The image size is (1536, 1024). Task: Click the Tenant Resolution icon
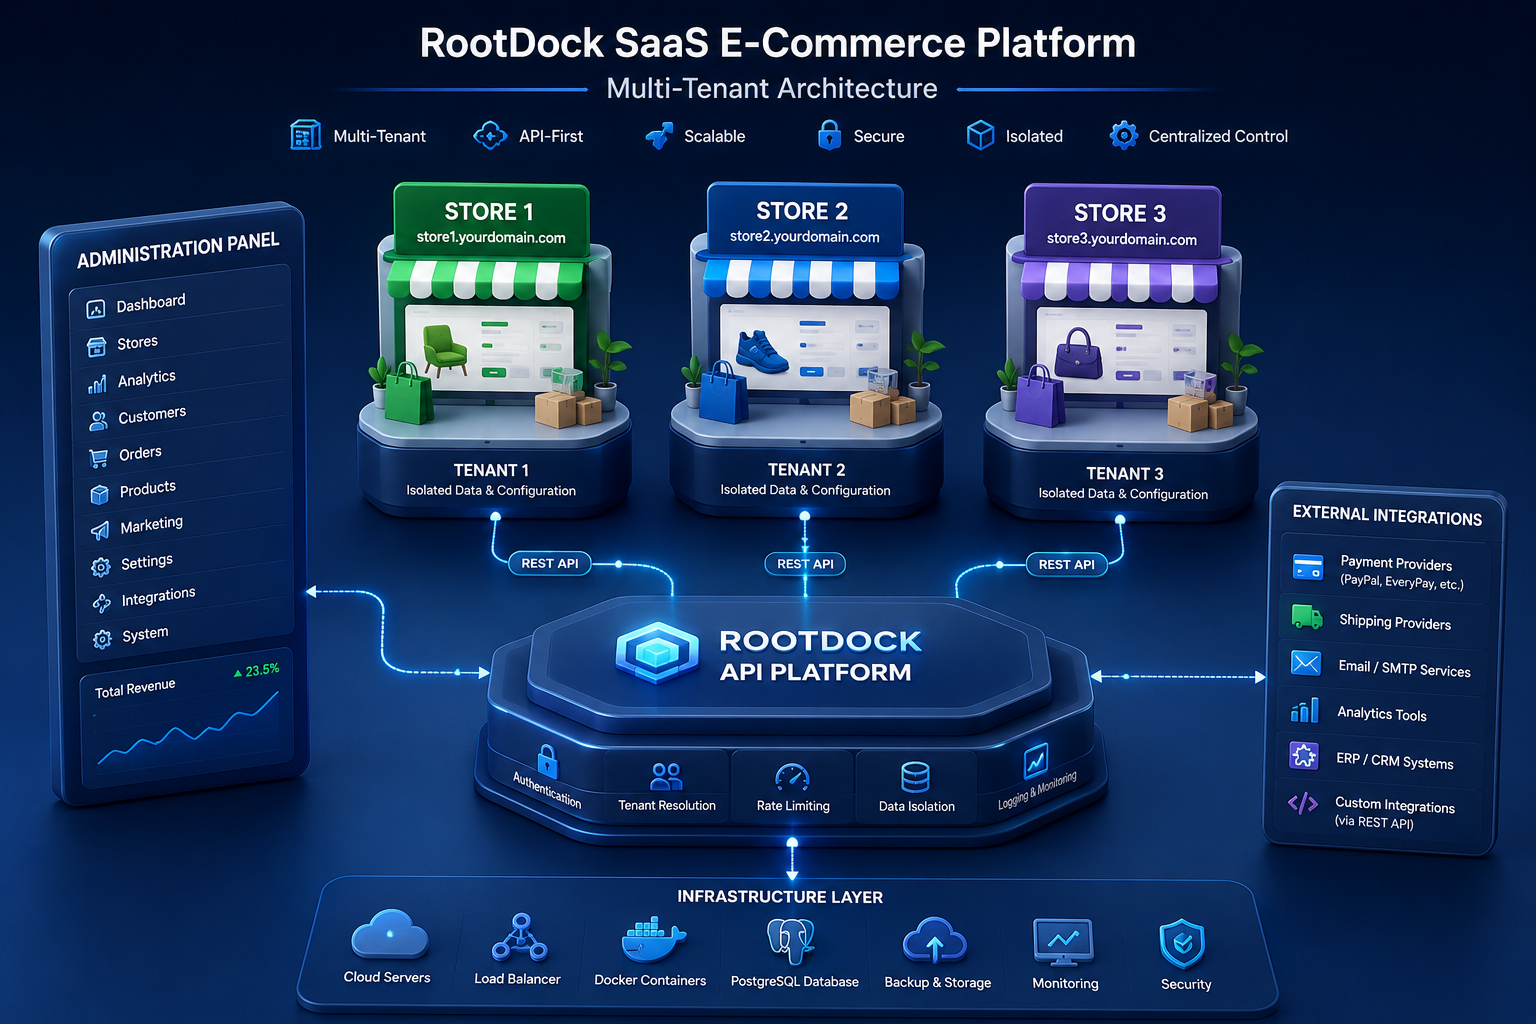point(666,776)
